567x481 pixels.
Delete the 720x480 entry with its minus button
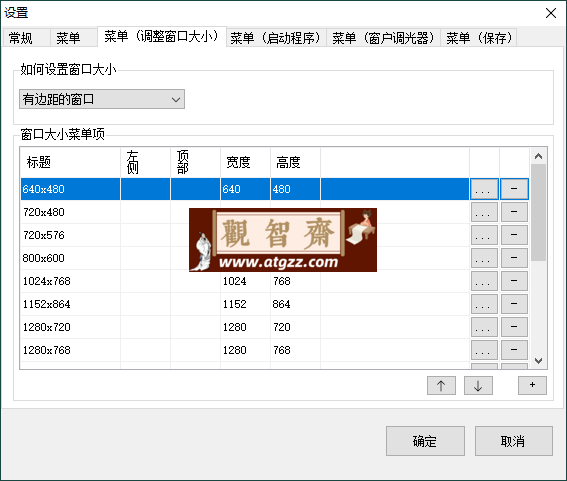[x=514, y=212]
